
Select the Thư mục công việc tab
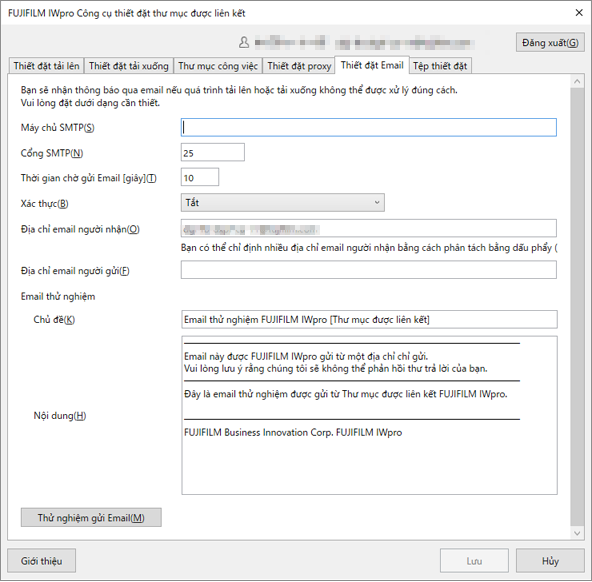click(x=217, y=66)
